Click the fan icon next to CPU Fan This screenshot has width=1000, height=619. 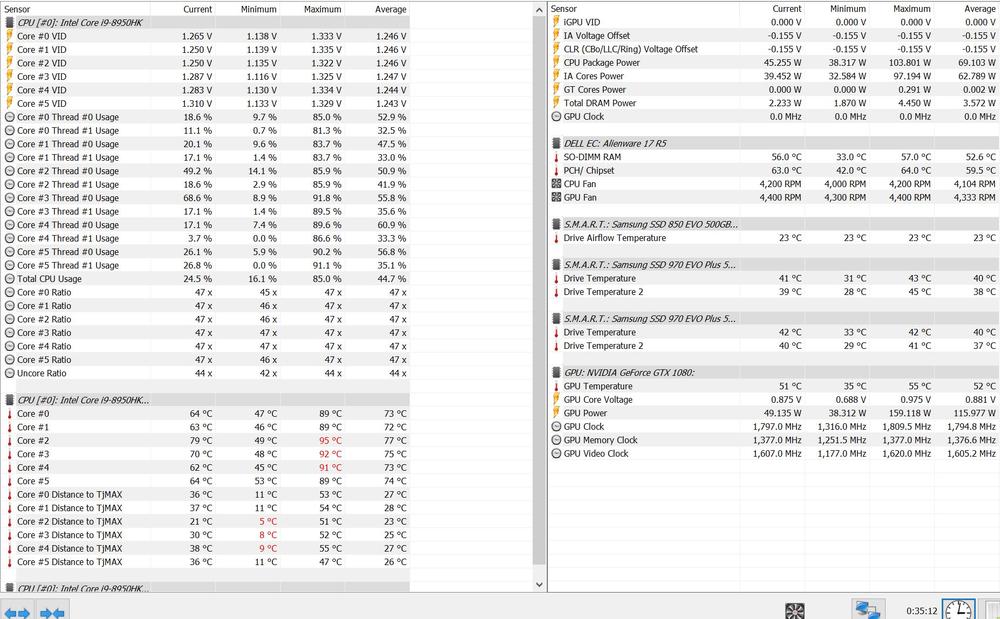[556, 184]
